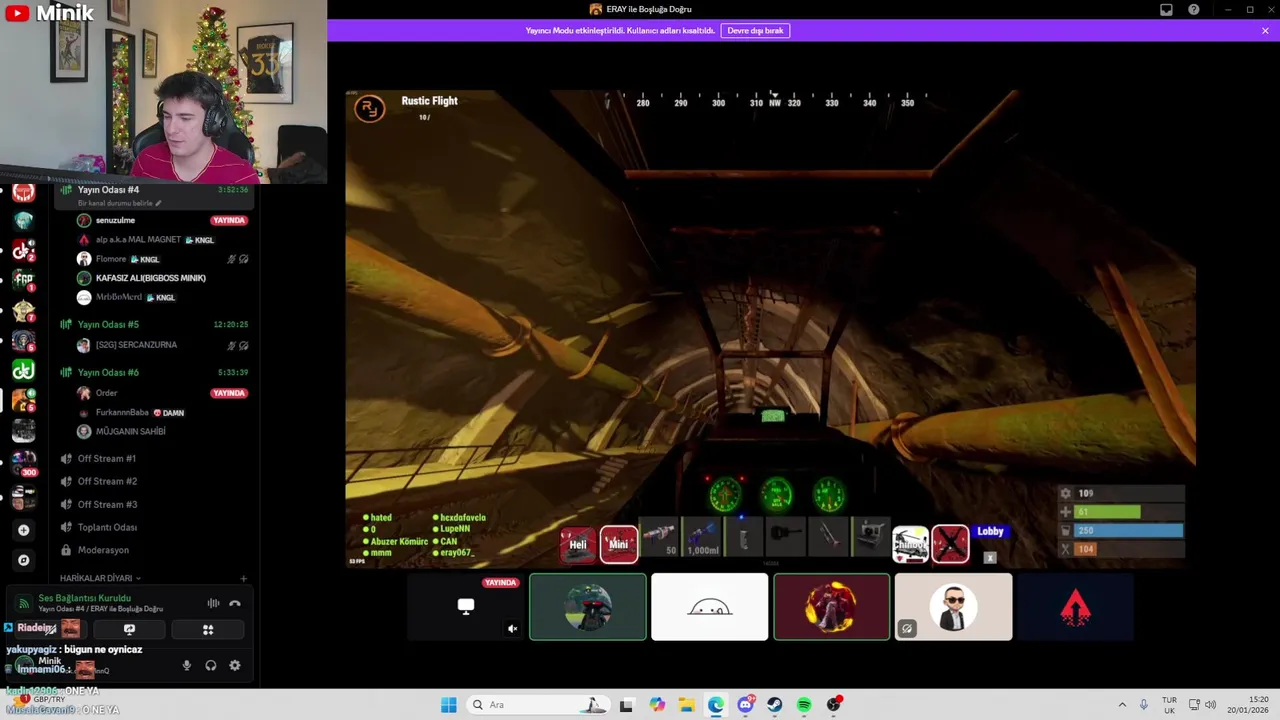Open File Explorer from the taskbar
Screen dimensions: 1280x720
click(686, 705)
